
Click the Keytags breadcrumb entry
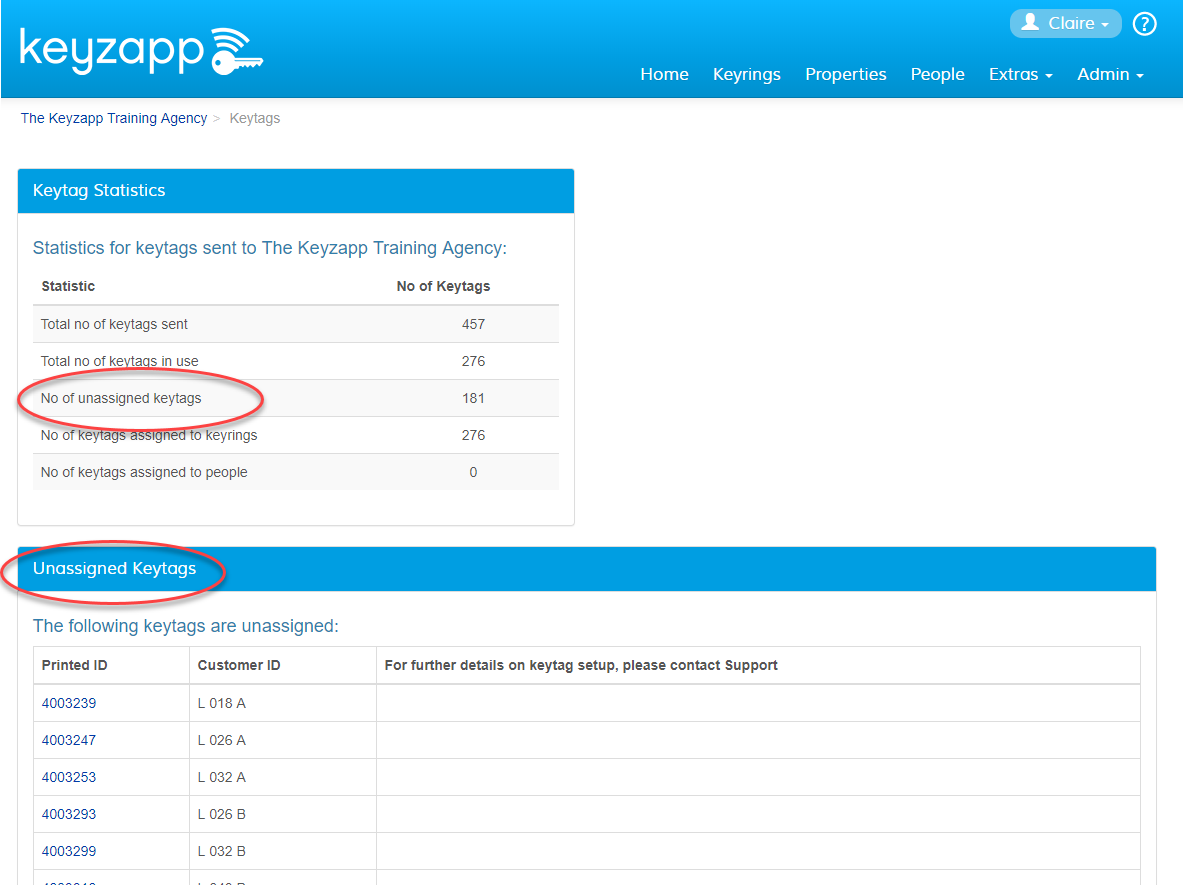[x=254, y=118]
